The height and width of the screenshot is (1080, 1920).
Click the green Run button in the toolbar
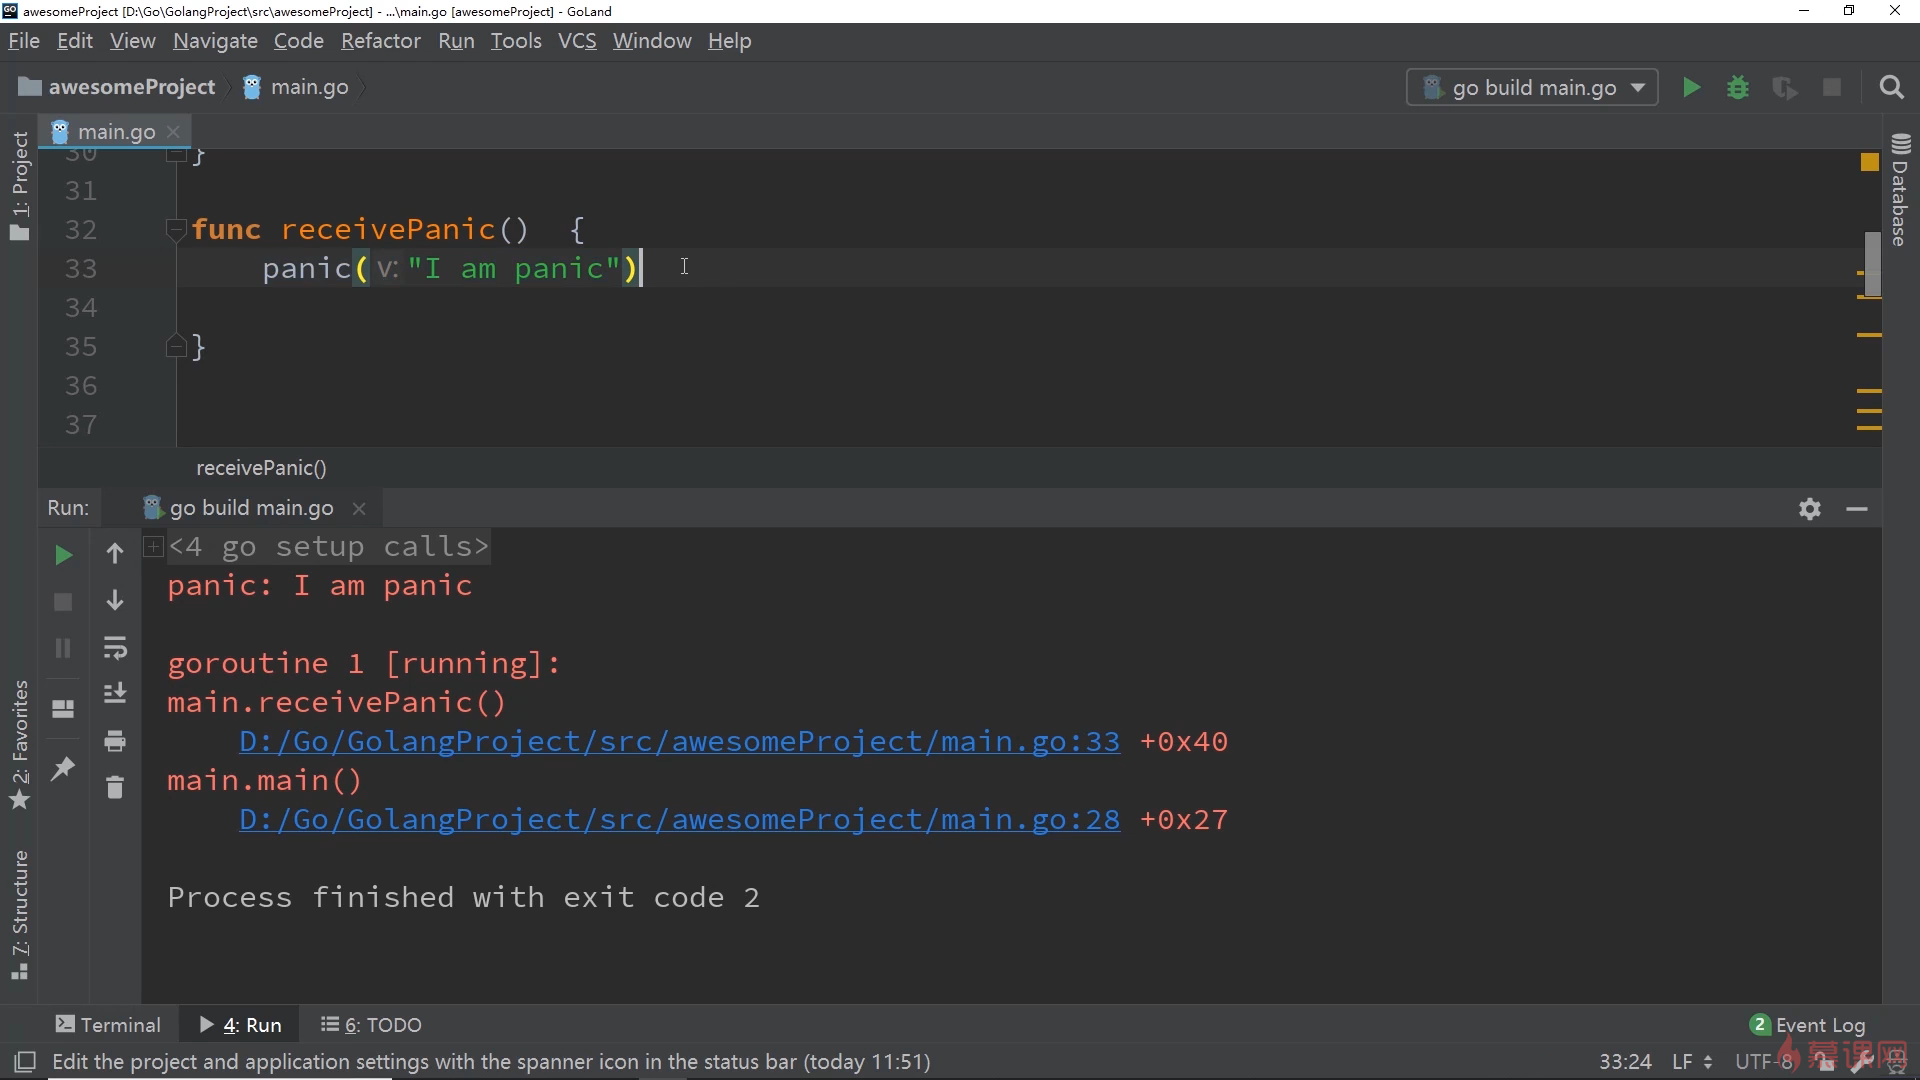coord(1691,88)
